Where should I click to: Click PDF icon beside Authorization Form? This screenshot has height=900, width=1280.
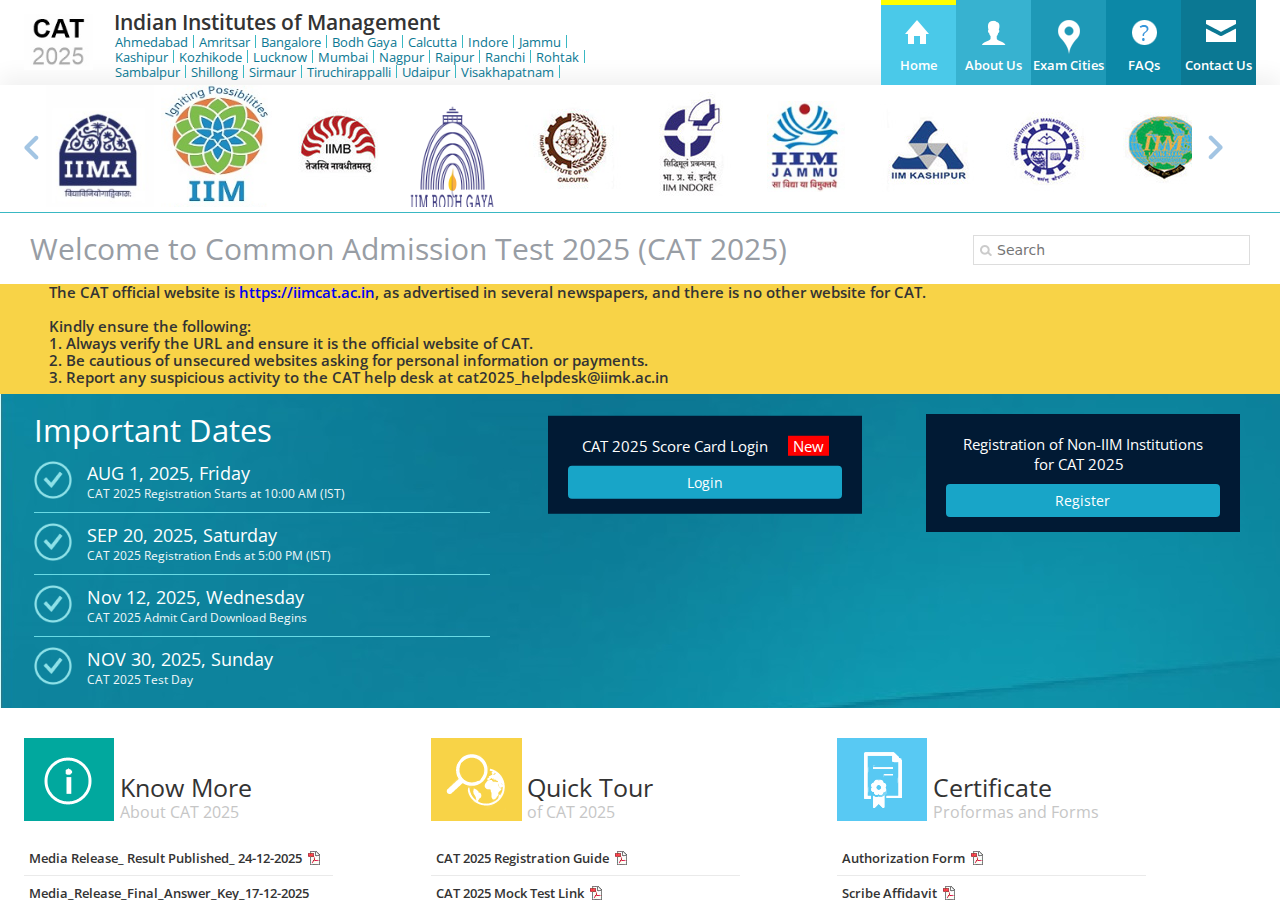(x=977, y=858)
